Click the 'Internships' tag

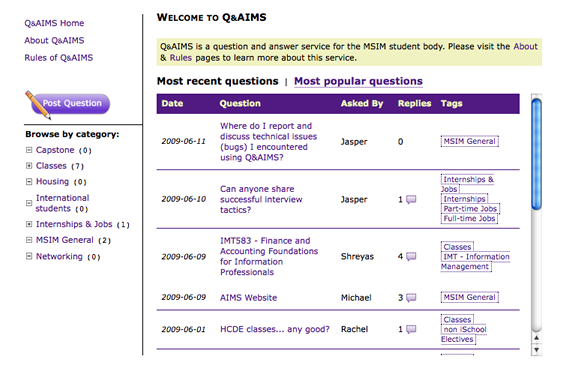pyautogui.click(x=464, y=199)
